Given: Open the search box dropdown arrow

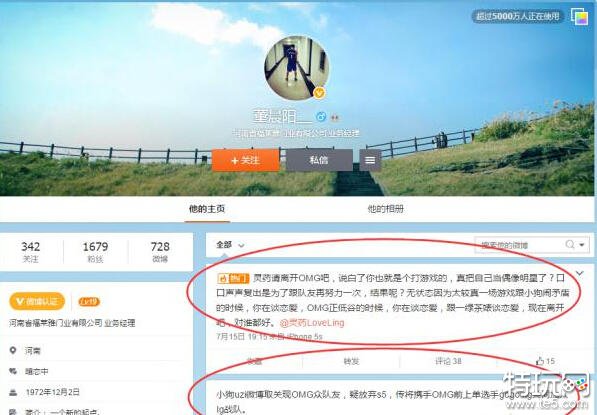Looking at the screenshot, I should (582, 245).
